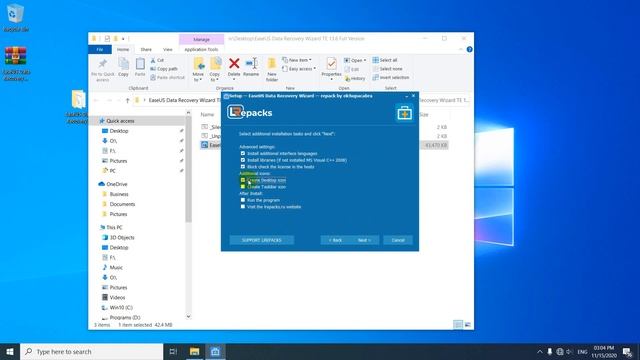The height and width of the screenshot is (360, 640).
Task: Open the Music folder in navigation pane
Action: pyautogui.click(x=116, y=267)
